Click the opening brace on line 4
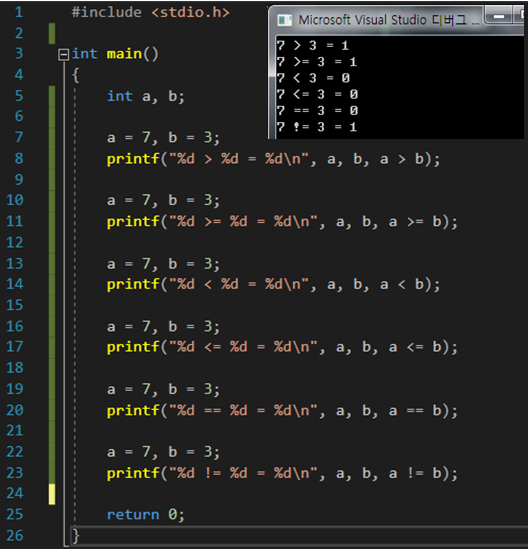The width and height of the screenshot is (528, 549). 76,75
